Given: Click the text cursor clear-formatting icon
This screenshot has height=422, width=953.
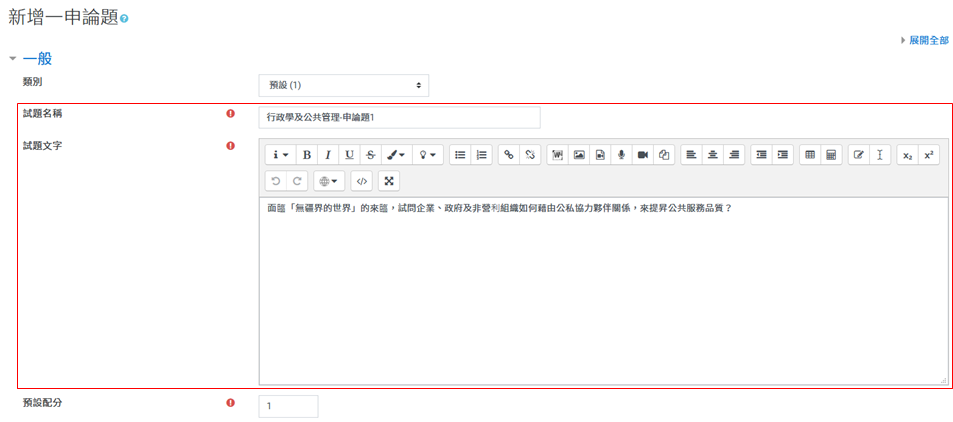Looking at the screenshot, I should click(x=879, y=155).
